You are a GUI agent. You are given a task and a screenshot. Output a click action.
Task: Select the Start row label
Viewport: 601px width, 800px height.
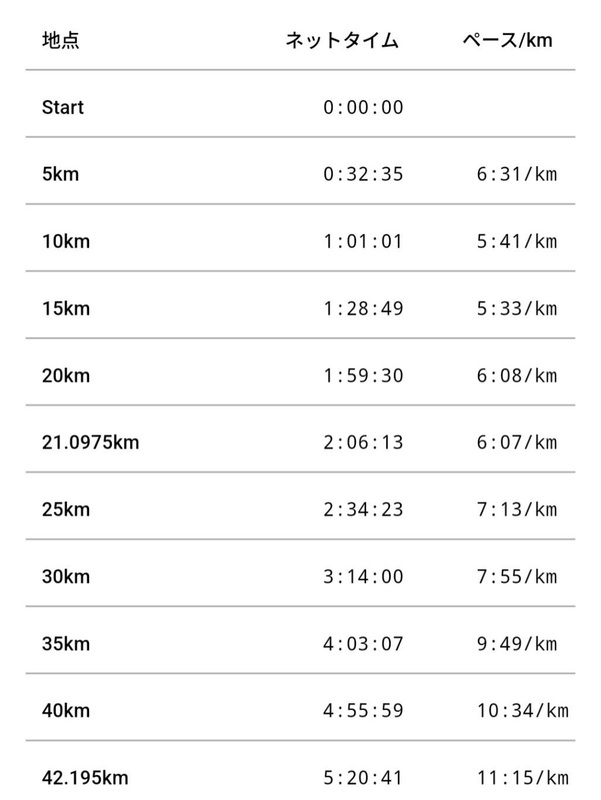(x=63, y=107)
